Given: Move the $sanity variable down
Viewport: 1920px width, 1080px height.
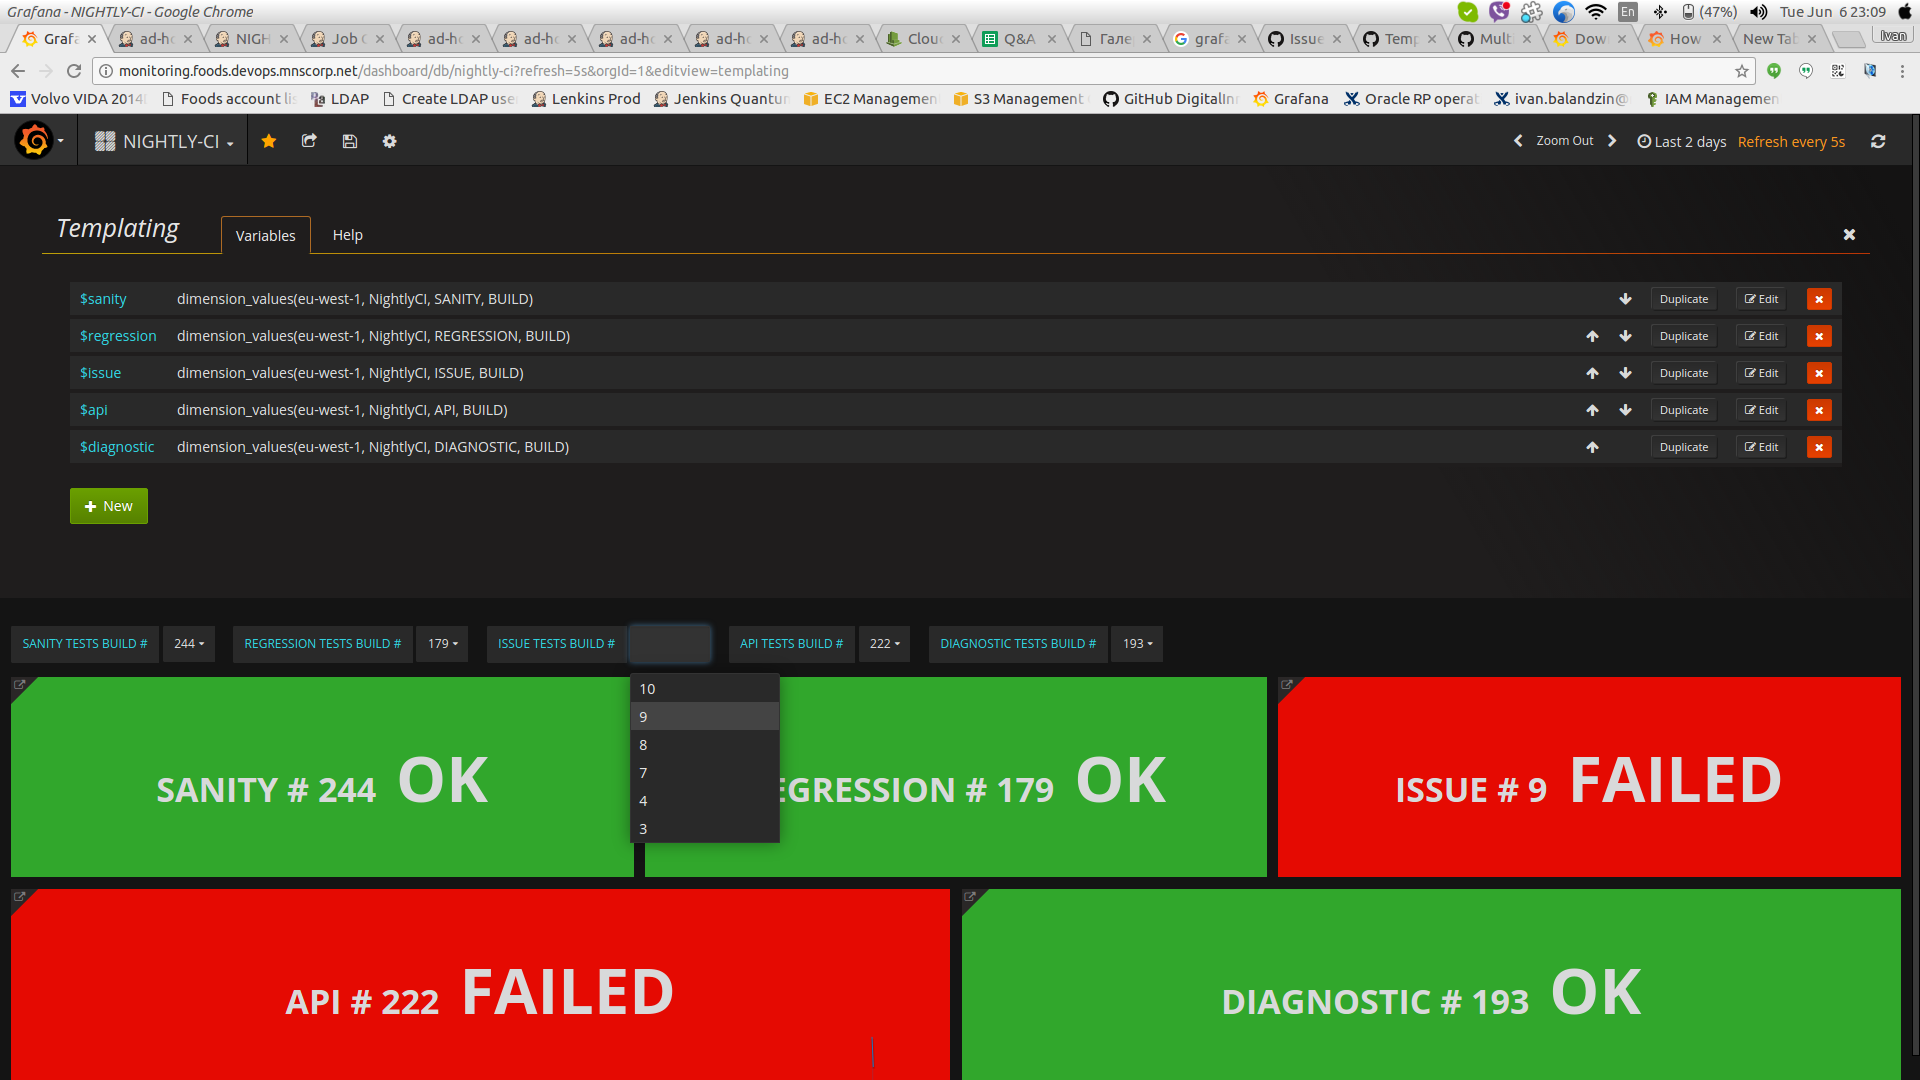Looking at the screenshot, I should [x=1625, y=298].
